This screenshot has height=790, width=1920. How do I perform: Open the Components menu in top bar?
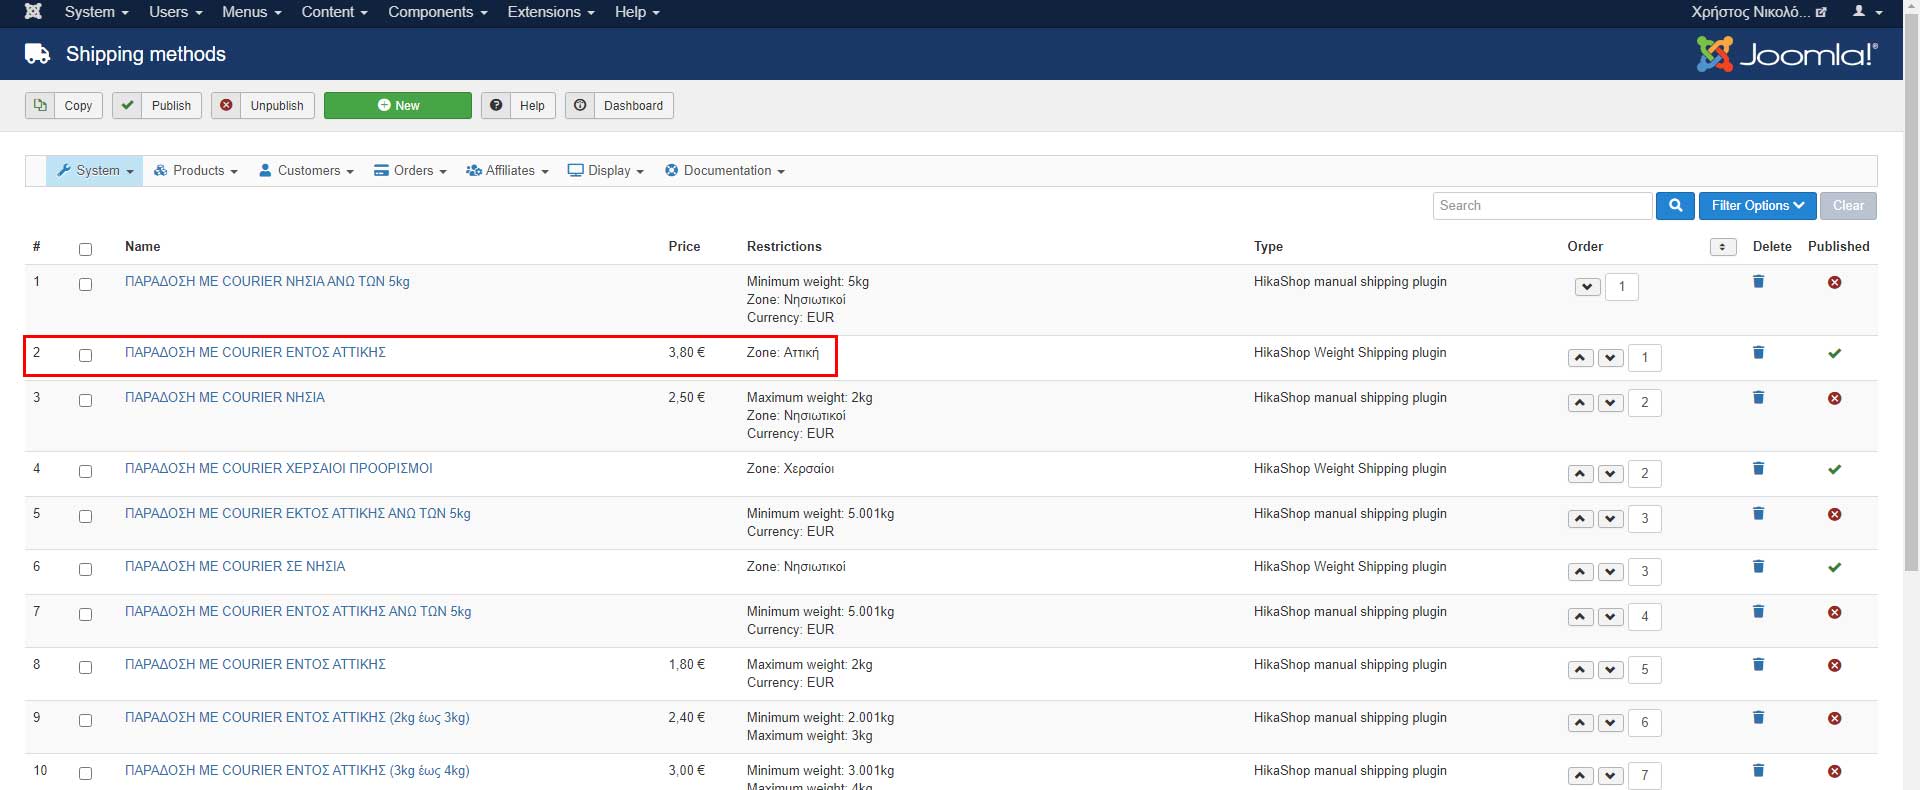click(437, 12)
